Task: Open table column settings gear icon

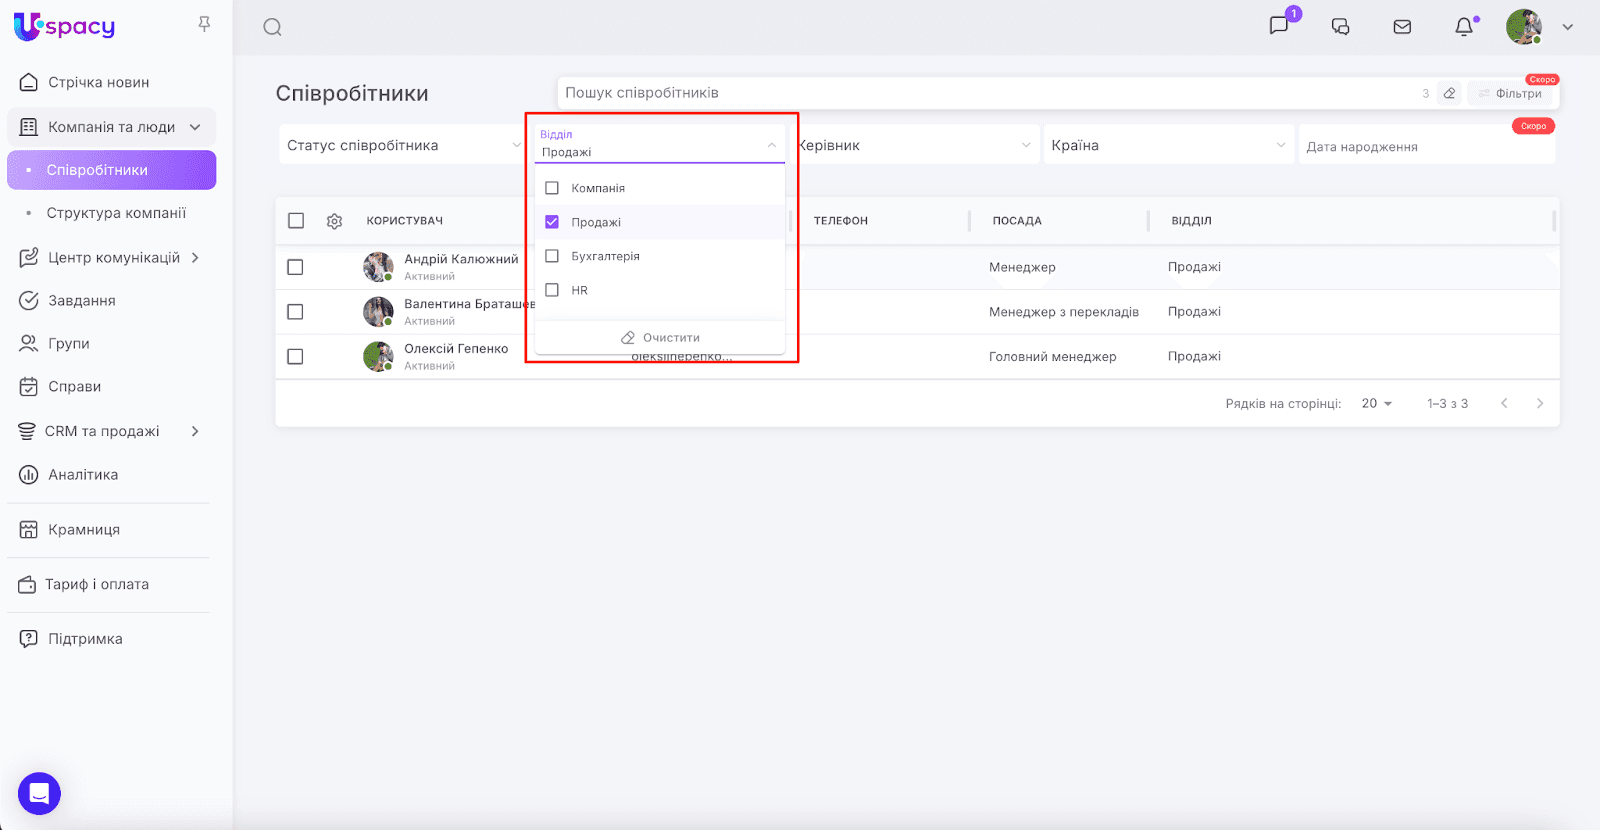Action: [x=335, y=221]
